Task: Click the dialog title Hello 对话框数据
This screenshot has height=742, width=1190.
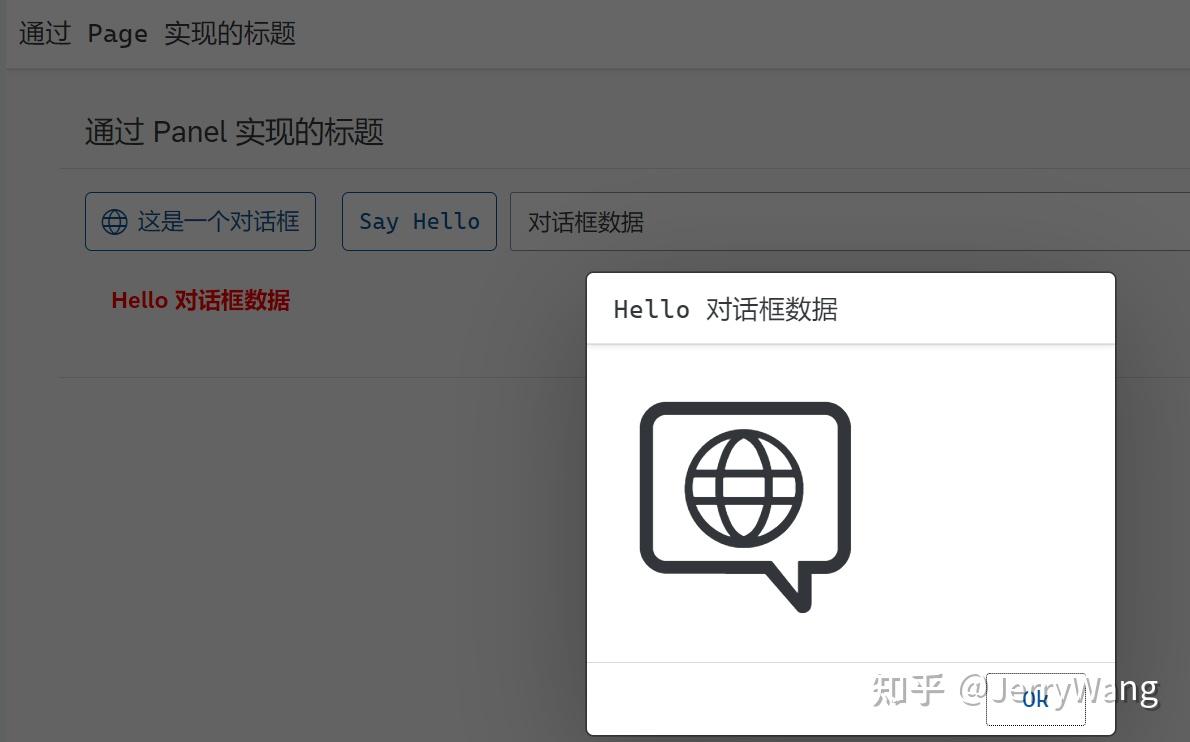Action: [726, 309]
